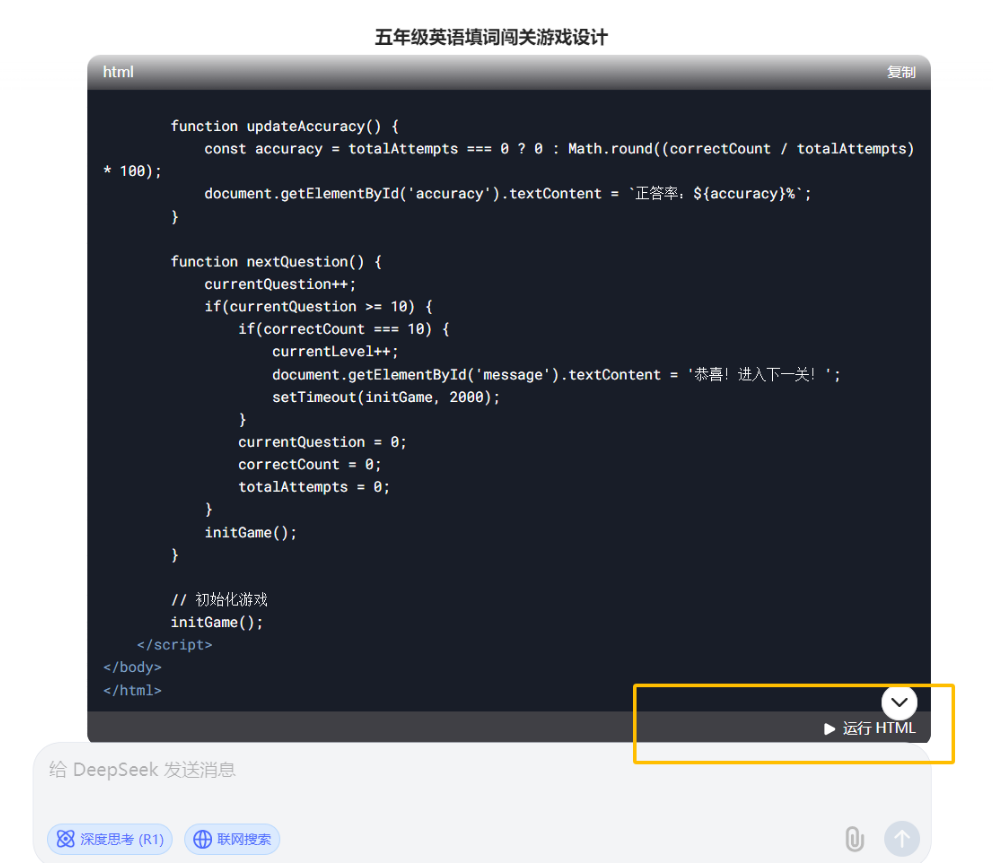
Task: Click the scroll-to-bottom chevron button
Action: [x=899, y=702]
